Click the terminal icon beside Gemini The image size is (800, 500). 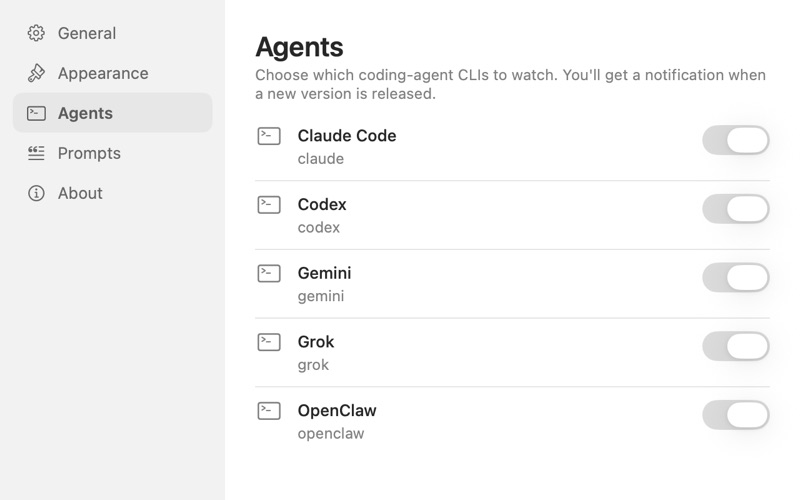(269, 273)
